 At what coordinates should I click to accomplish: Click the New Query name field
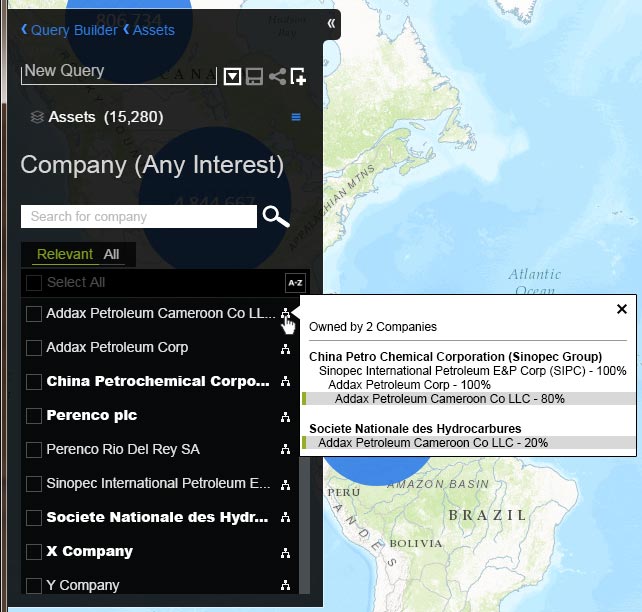click(x=118, y=73)
